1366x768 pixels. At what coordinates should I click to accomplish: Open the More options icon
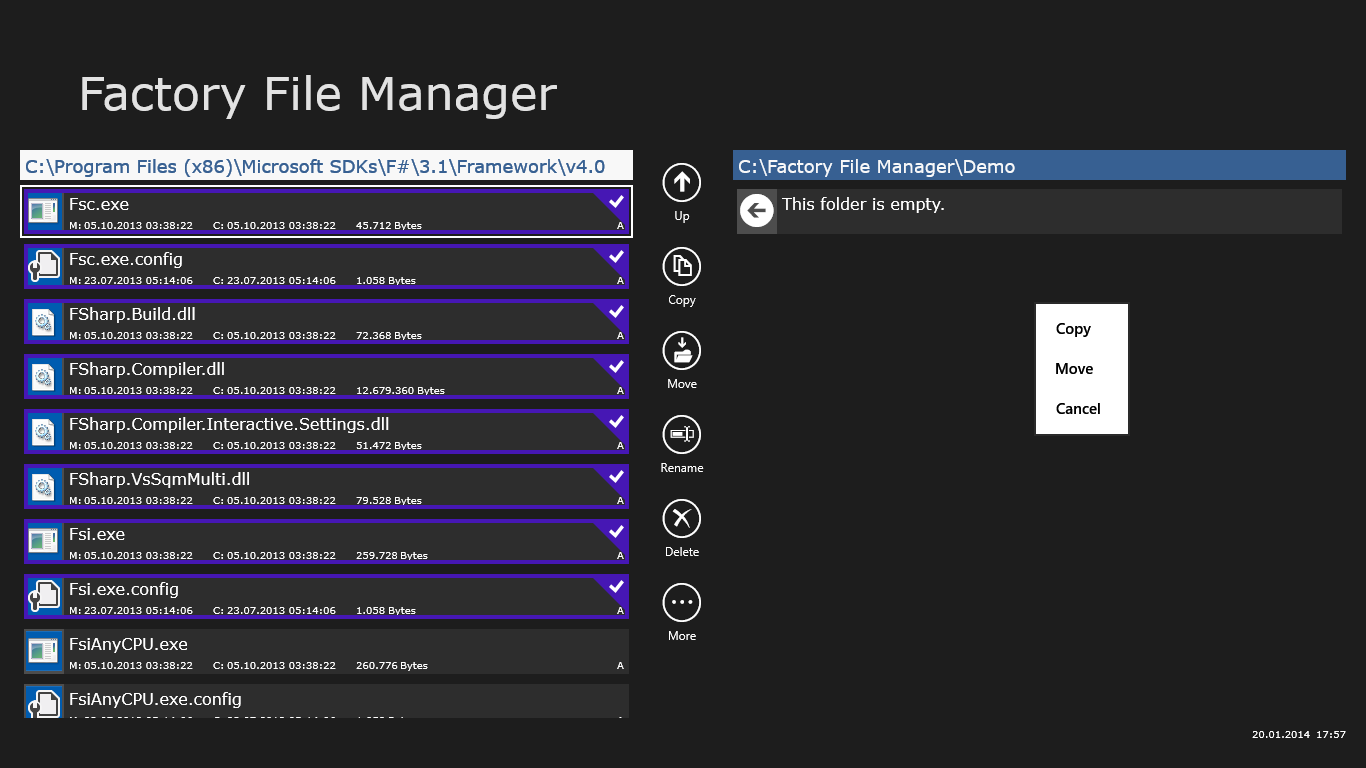coord(682,602)
